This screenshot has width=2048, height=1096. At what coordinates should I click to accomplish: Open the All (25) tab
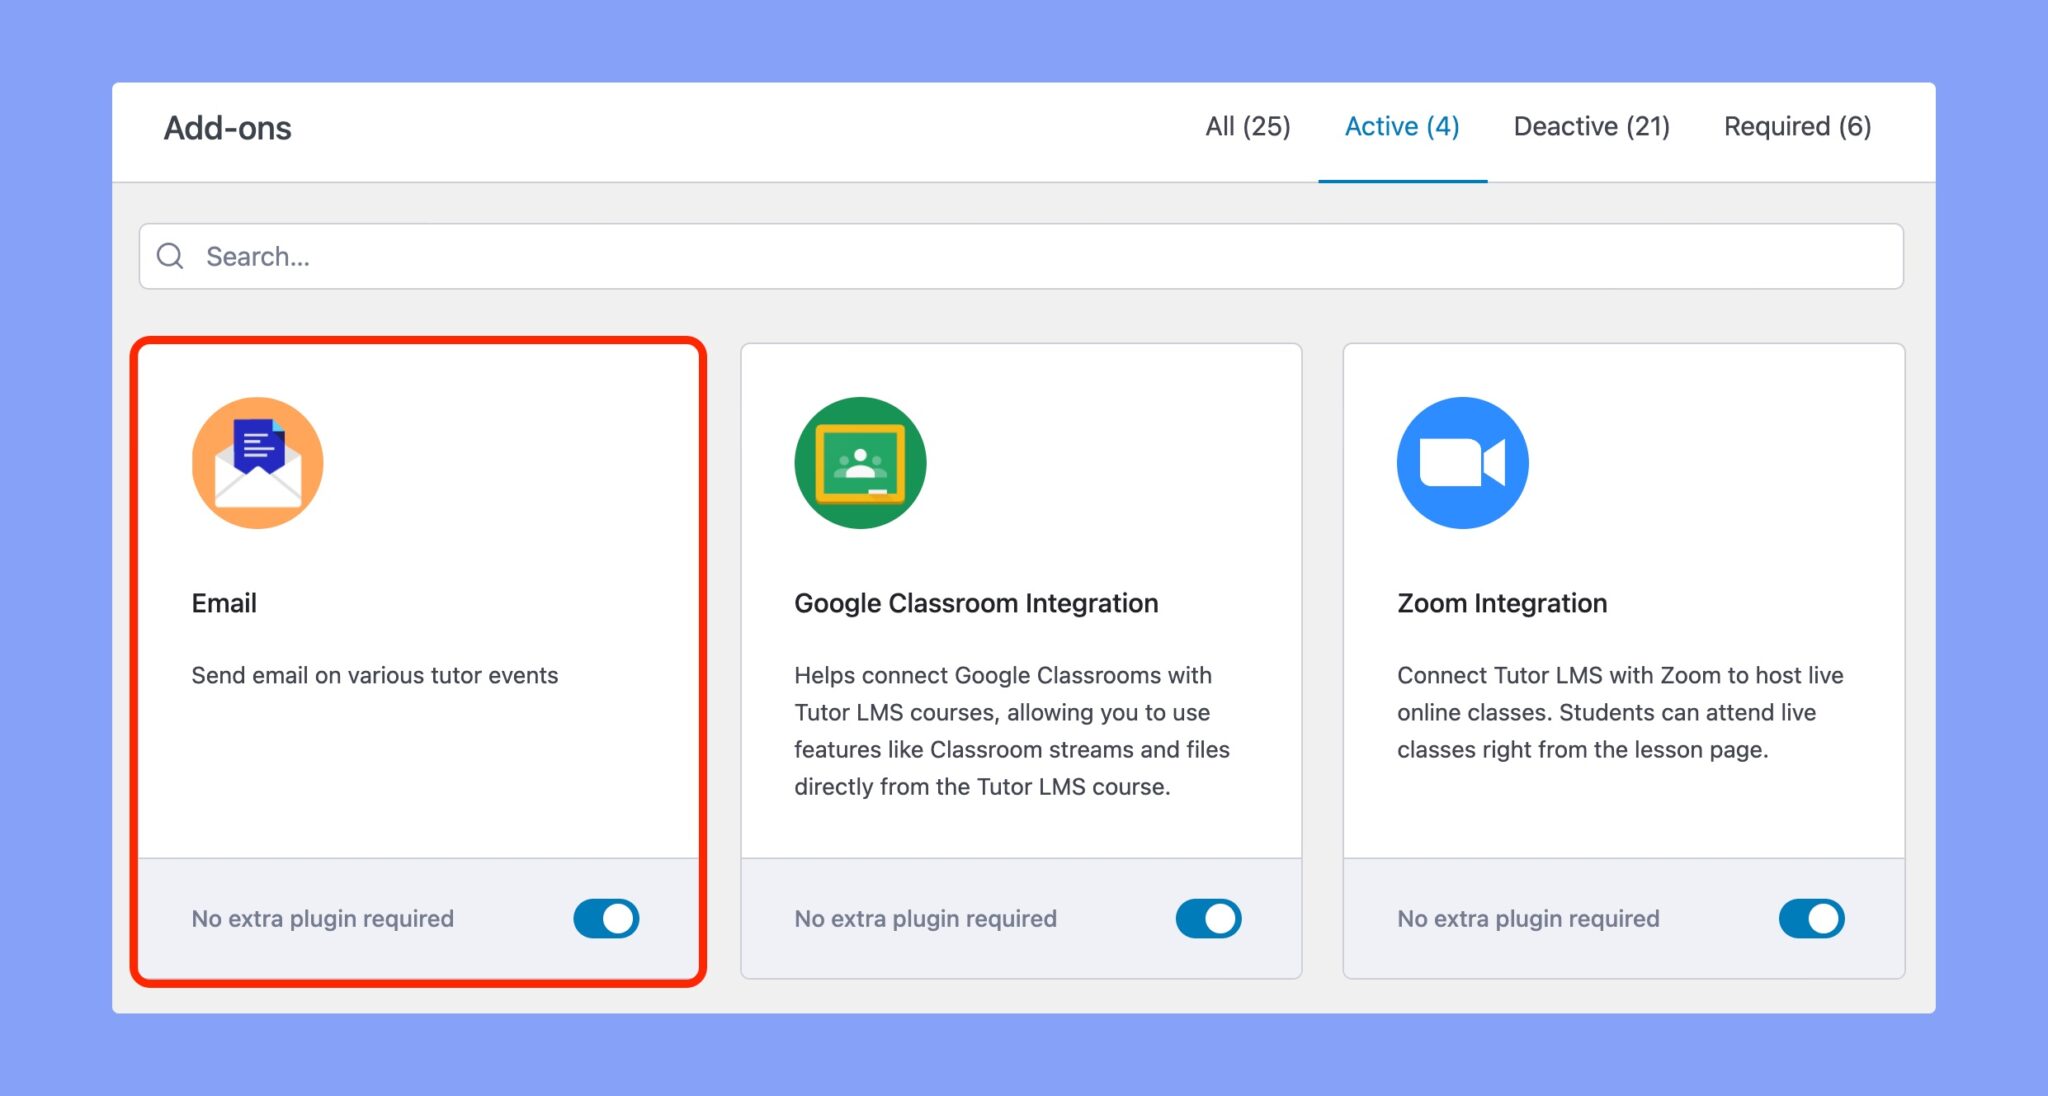[1247, 127]
